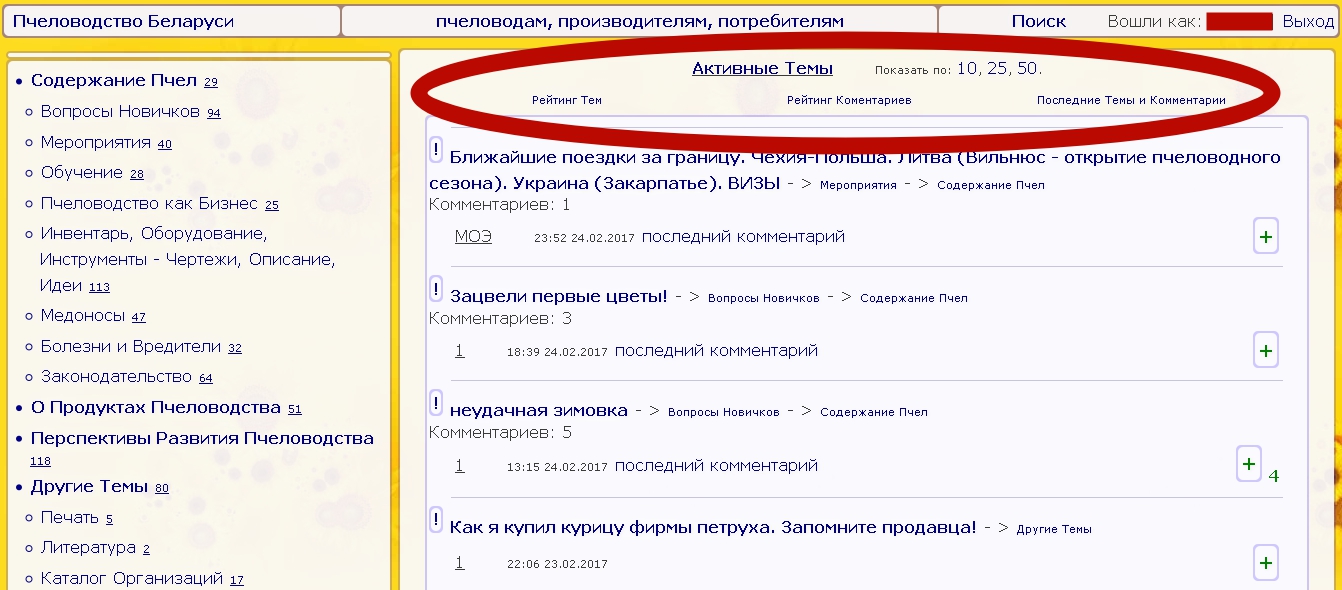
Task: Go to 'Пчеловодство Беларуси' home title
Action: (123, 21)
